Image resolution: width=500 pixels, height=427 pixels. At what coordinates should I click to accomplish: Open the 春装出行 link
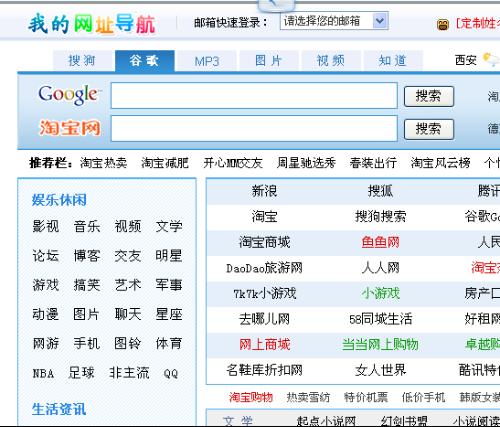pos(373,163)
